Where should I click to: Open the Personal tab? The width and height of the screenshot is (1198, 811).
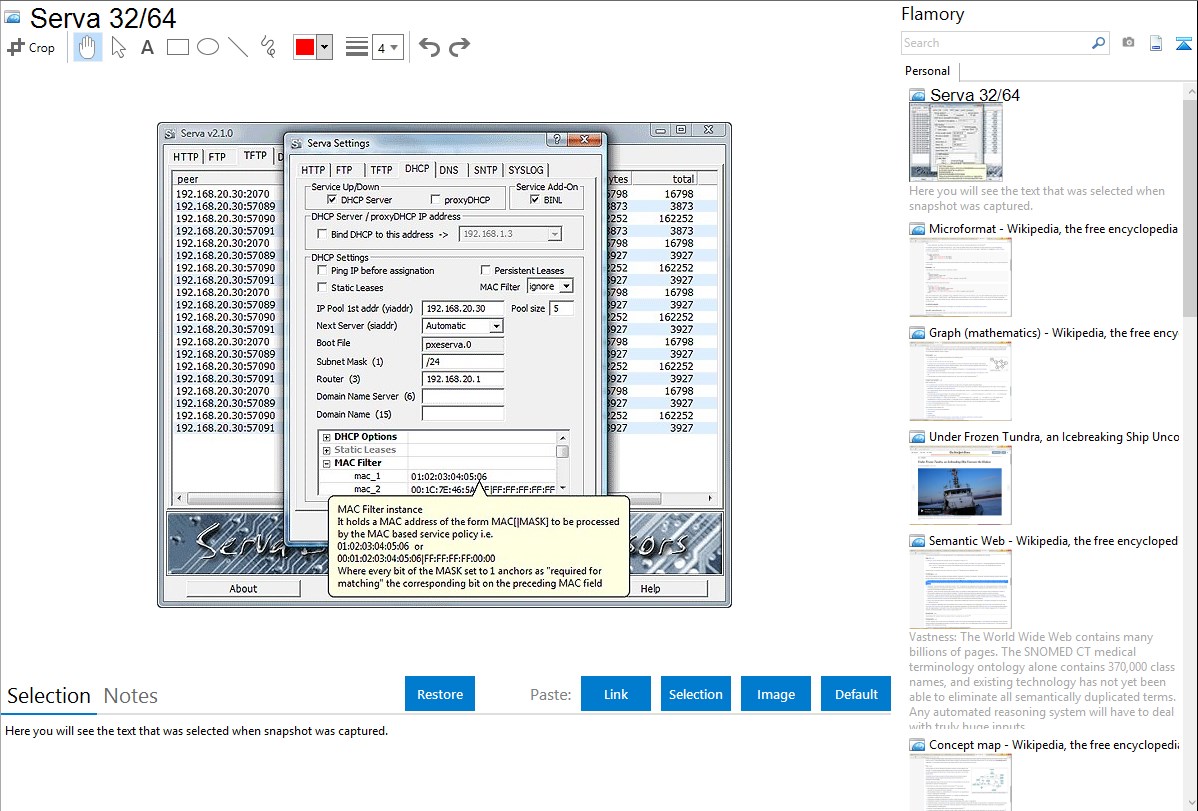pyautogui.click(x=927, y=71)
